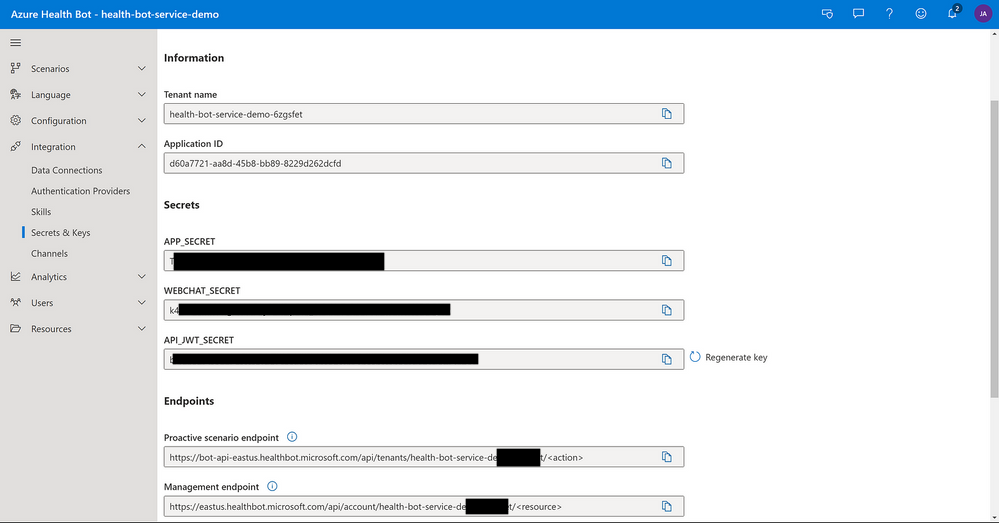Click the Secrets section heading
The width and height of the screenshot is (999, 523).
[182, 204]
